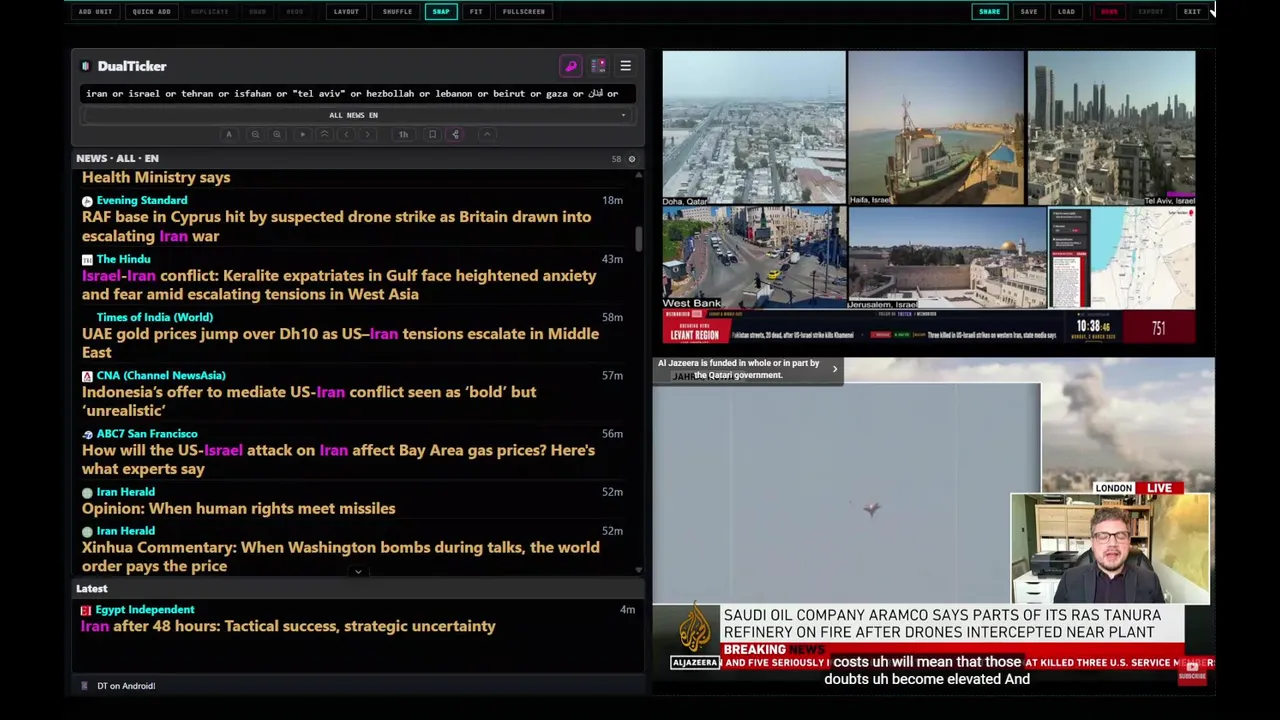Select the West Bank webcam feed

pos(754,258)
